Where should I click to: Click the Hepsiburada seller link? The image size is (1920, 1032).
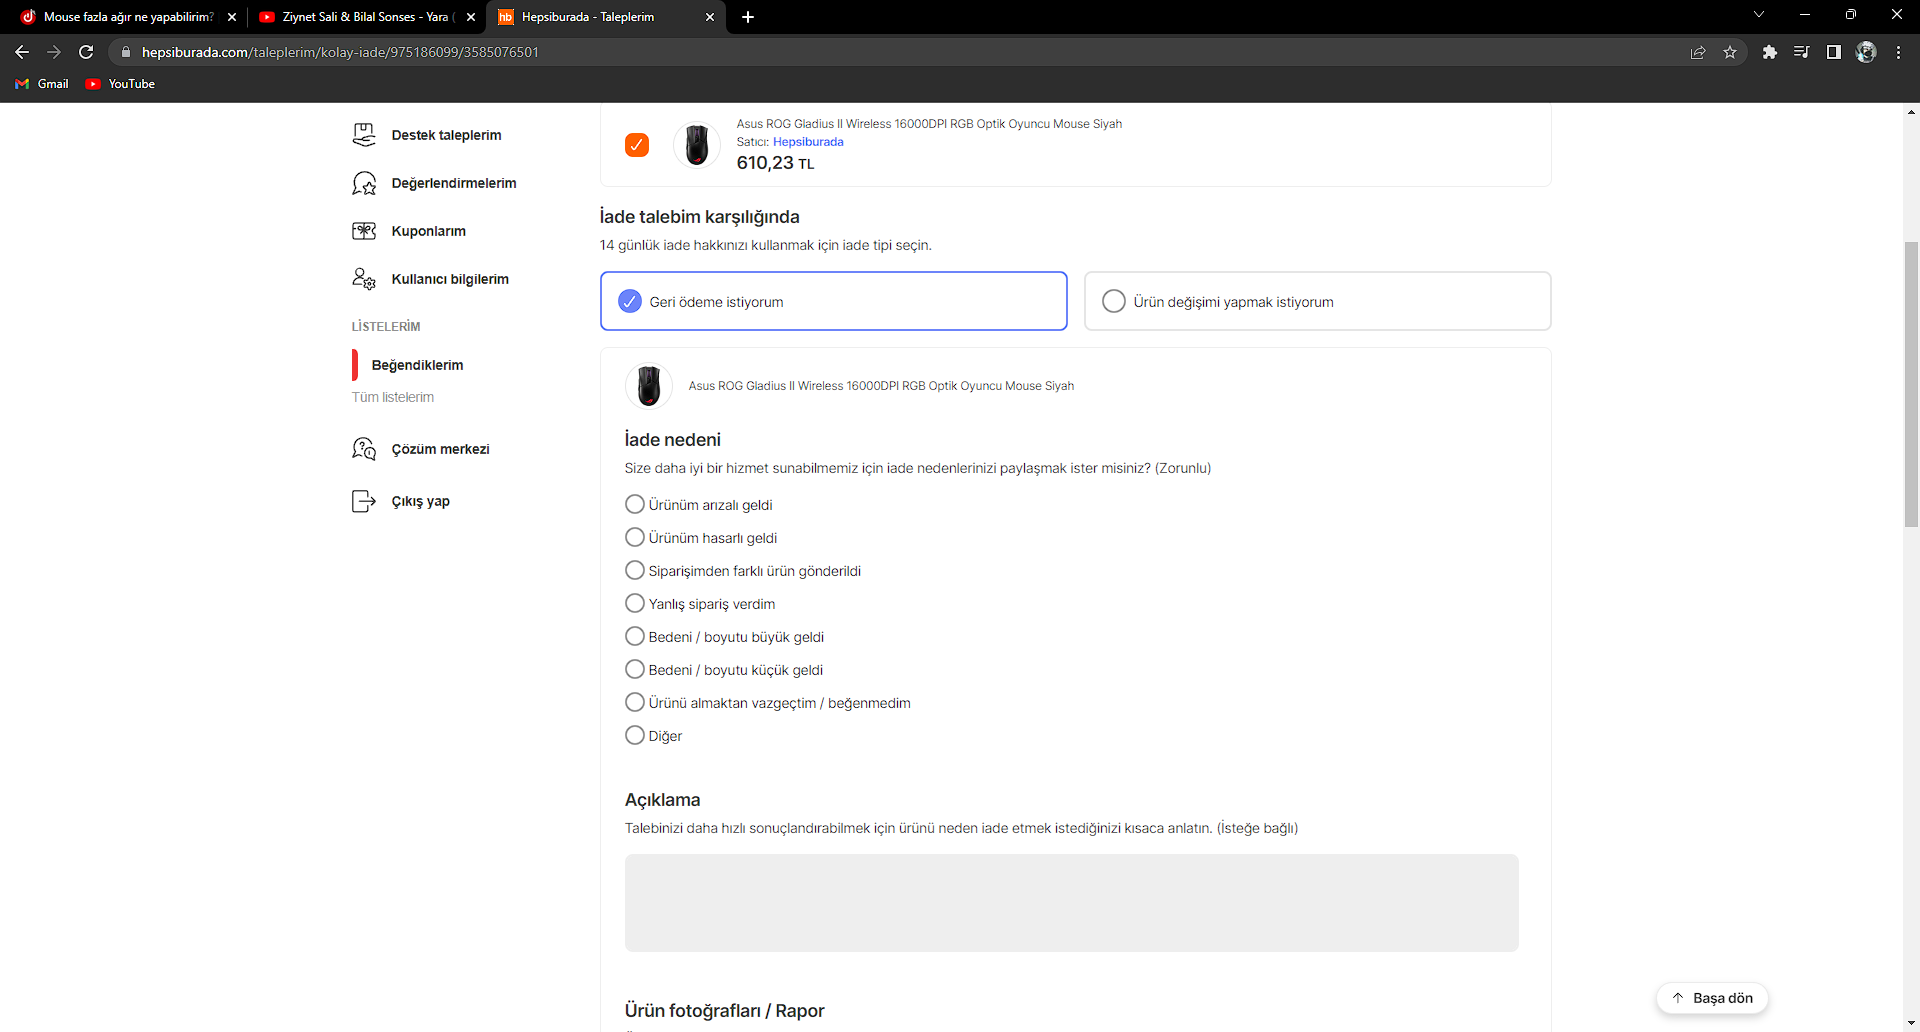click(808, 142)
